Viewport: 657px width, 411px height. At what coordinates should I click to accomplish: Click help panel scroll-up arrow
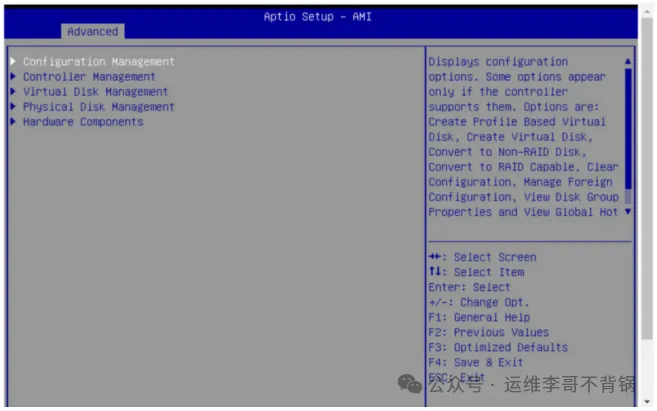point(628,62)
